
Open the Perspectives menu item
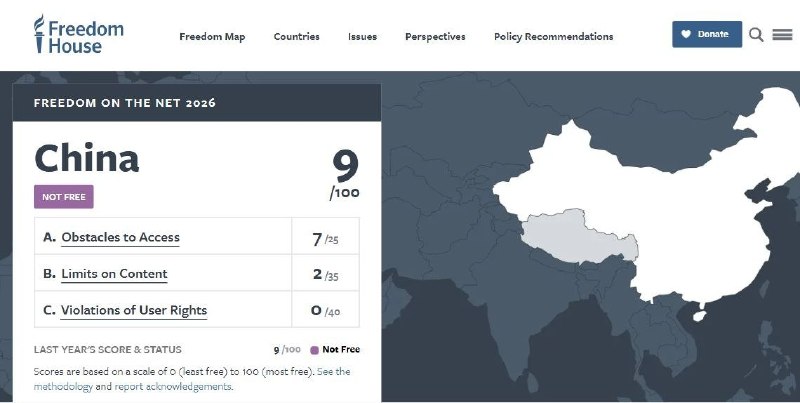[435, 37]
